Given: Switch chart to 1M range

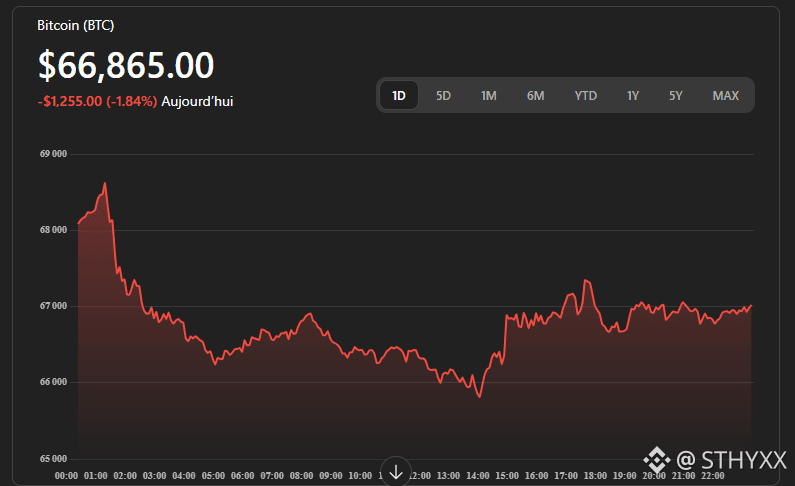Looking at the screenshot, I should [489, 95].
